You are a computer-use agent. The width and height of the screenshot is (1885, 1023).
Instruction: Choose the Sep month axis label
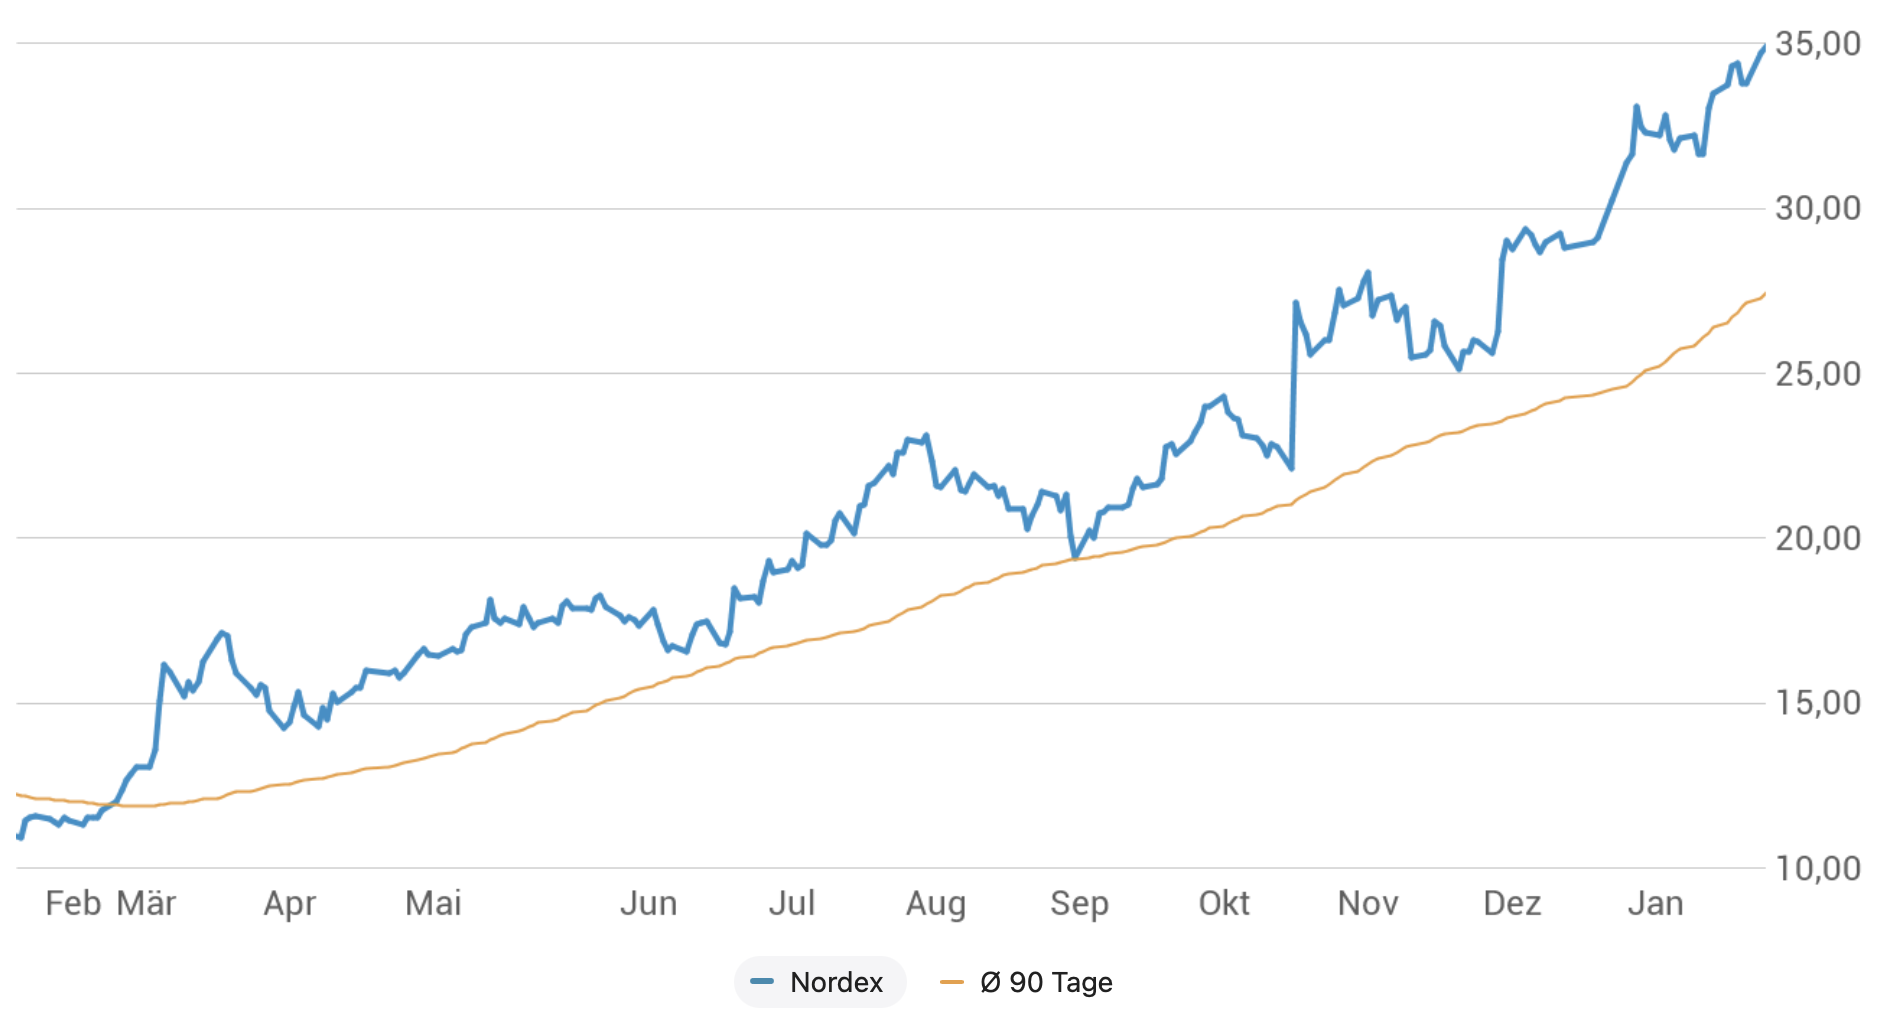click(x=1079, y=903)
